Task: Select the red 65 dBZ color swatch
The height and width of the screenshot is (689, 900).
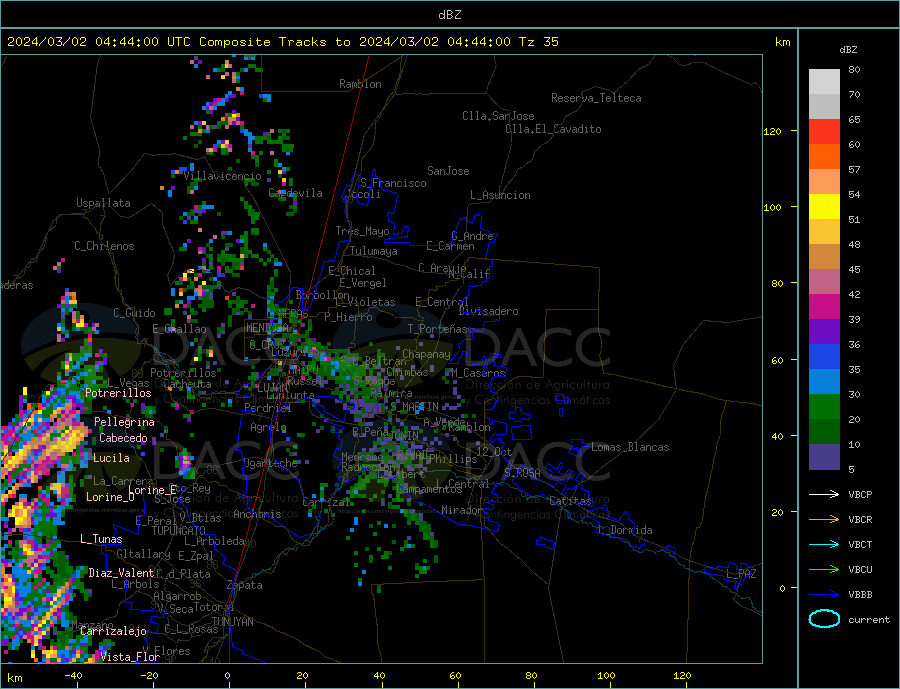Action: tap(824, 131)
